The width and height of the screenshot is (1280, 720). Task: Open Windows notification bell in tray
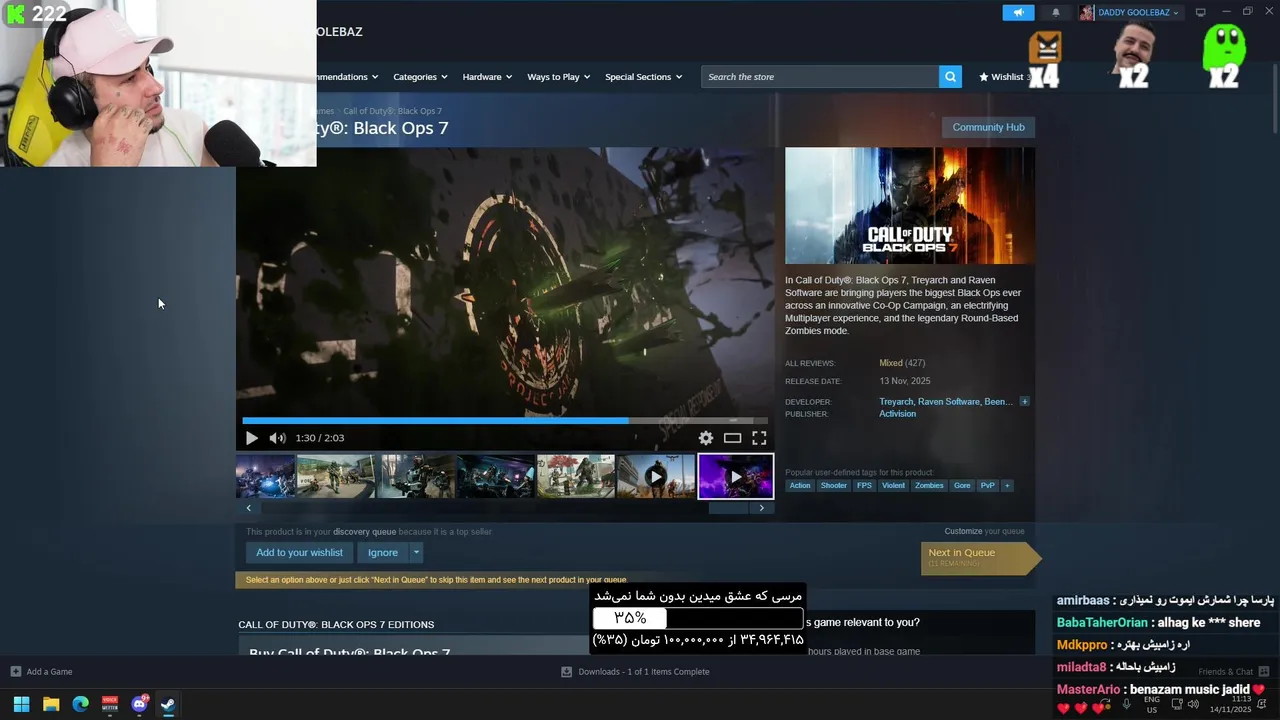1261,704
